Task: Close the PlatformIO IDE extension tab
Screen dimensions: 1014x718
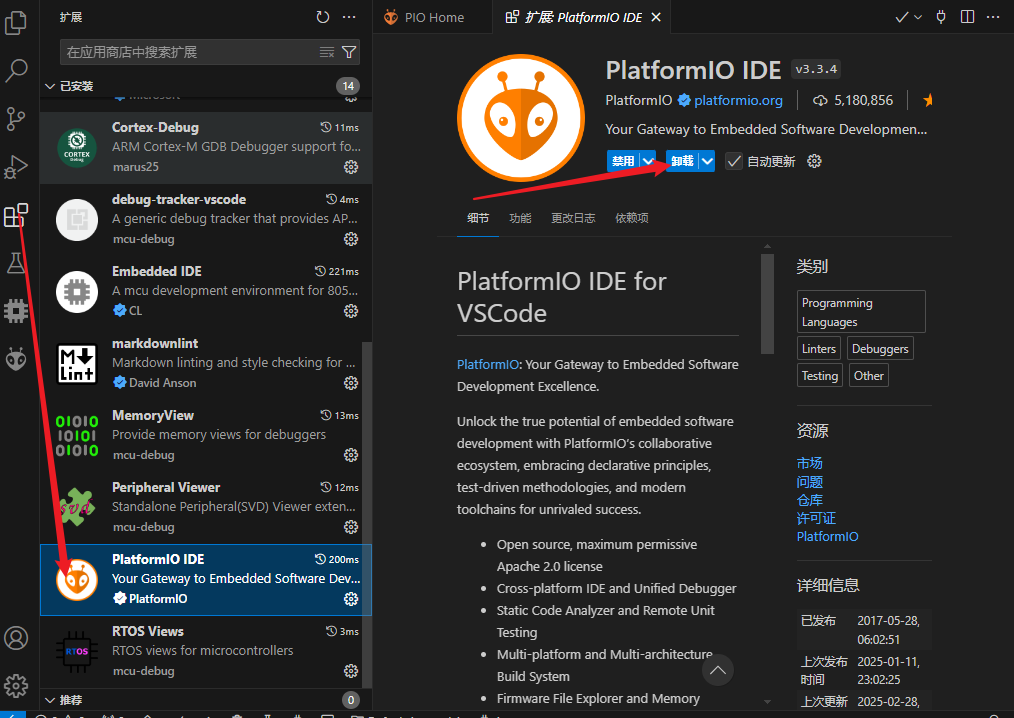Action: pyautogui.click(x=656, y=17)
